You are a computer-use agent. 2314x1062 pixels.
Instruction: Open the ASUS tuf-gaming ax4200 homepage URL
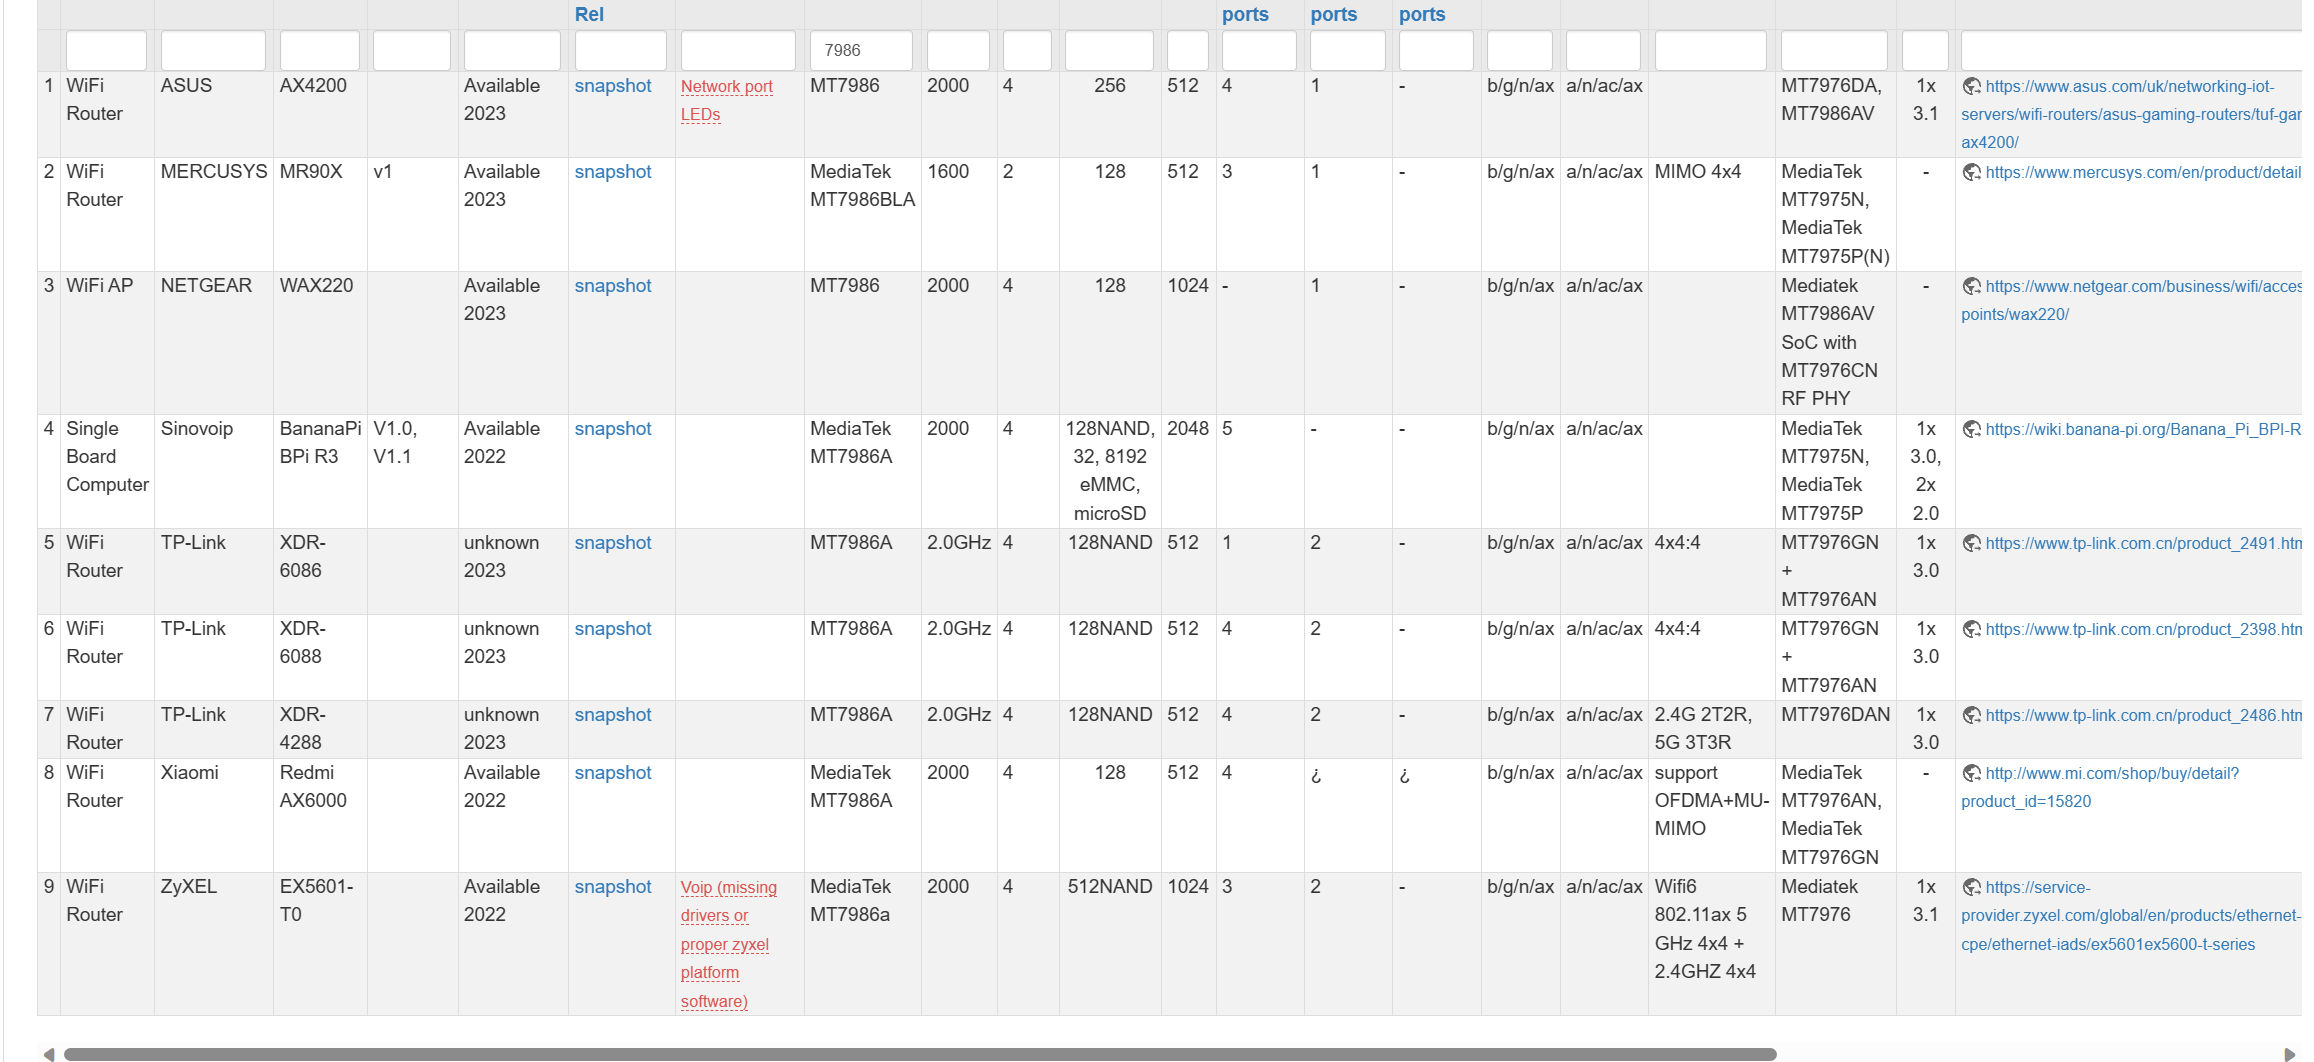[2131, 114]
